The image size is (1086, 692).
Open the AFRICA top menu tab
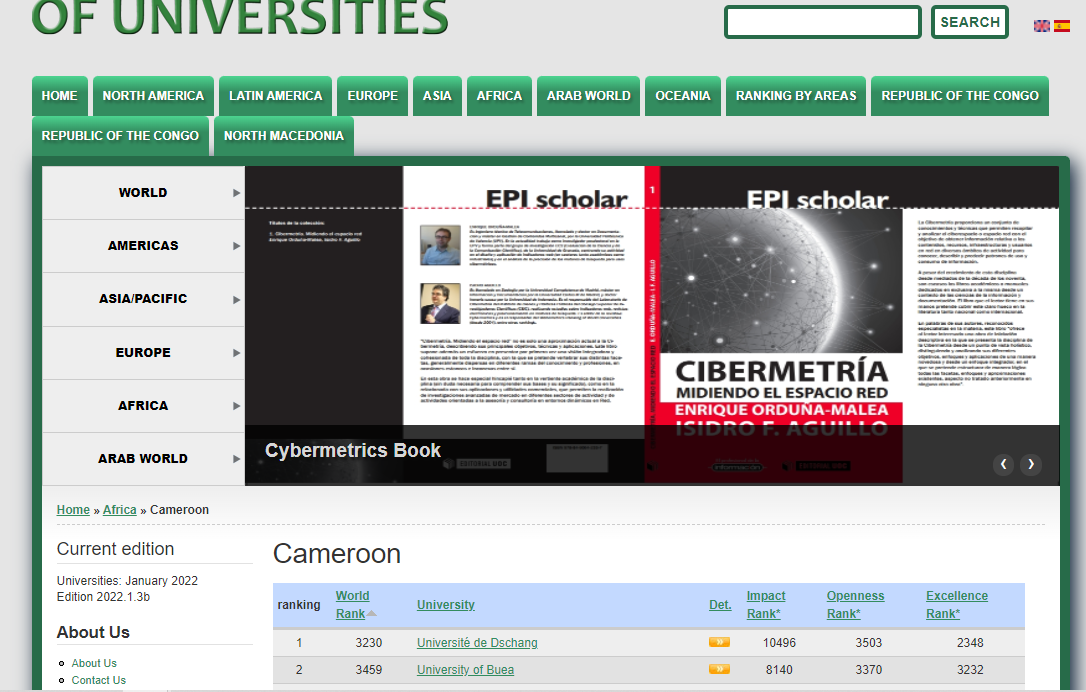coord(499,96)
